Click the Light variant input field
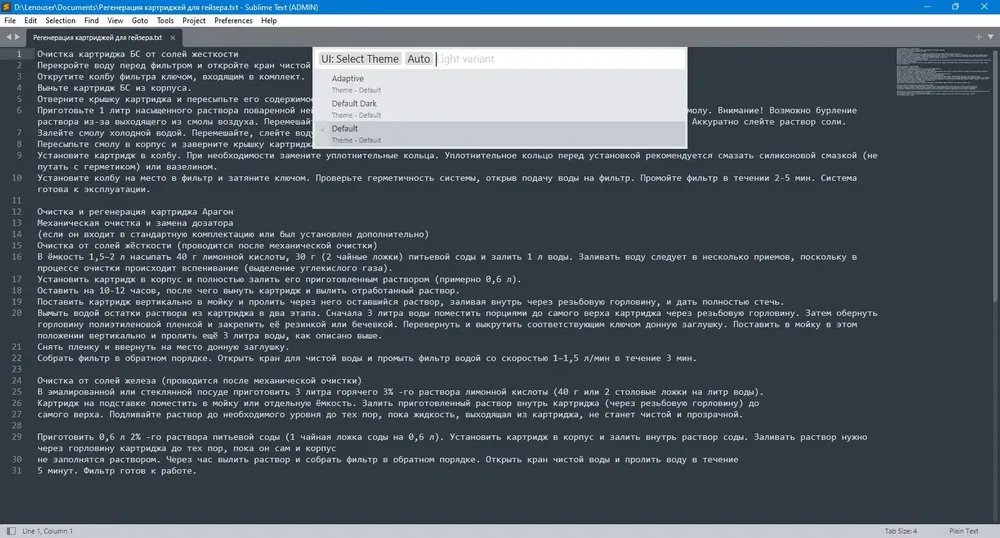This screenshot has height=538, width=1000. 560,59
